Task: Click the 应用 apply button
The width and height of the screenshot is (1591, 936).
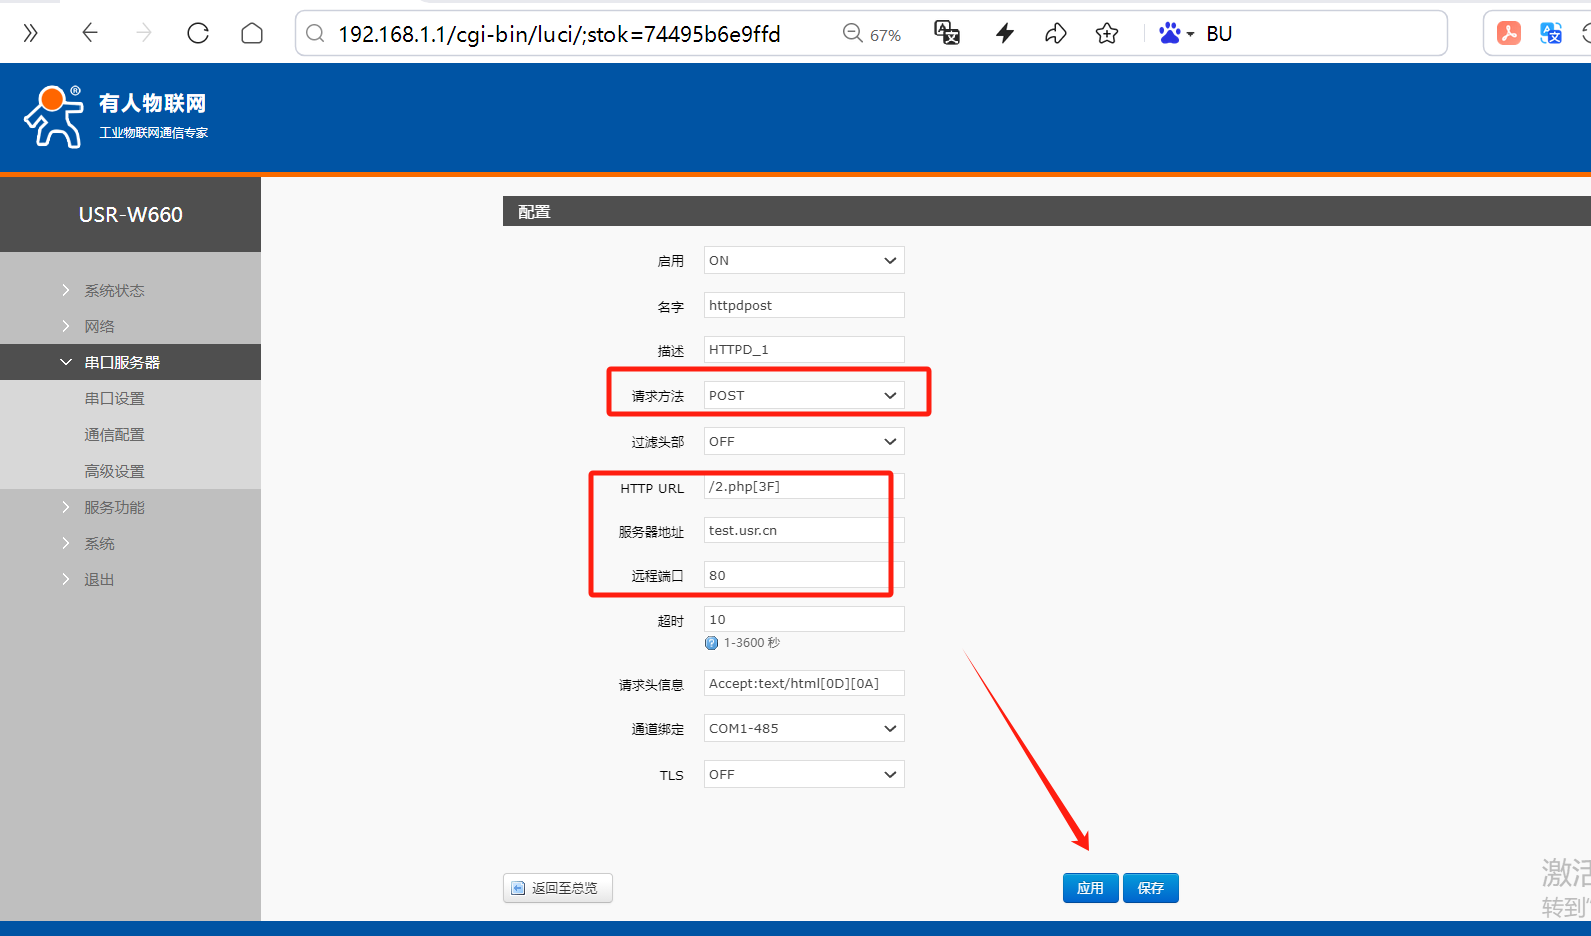Action: click(1090, 888)
